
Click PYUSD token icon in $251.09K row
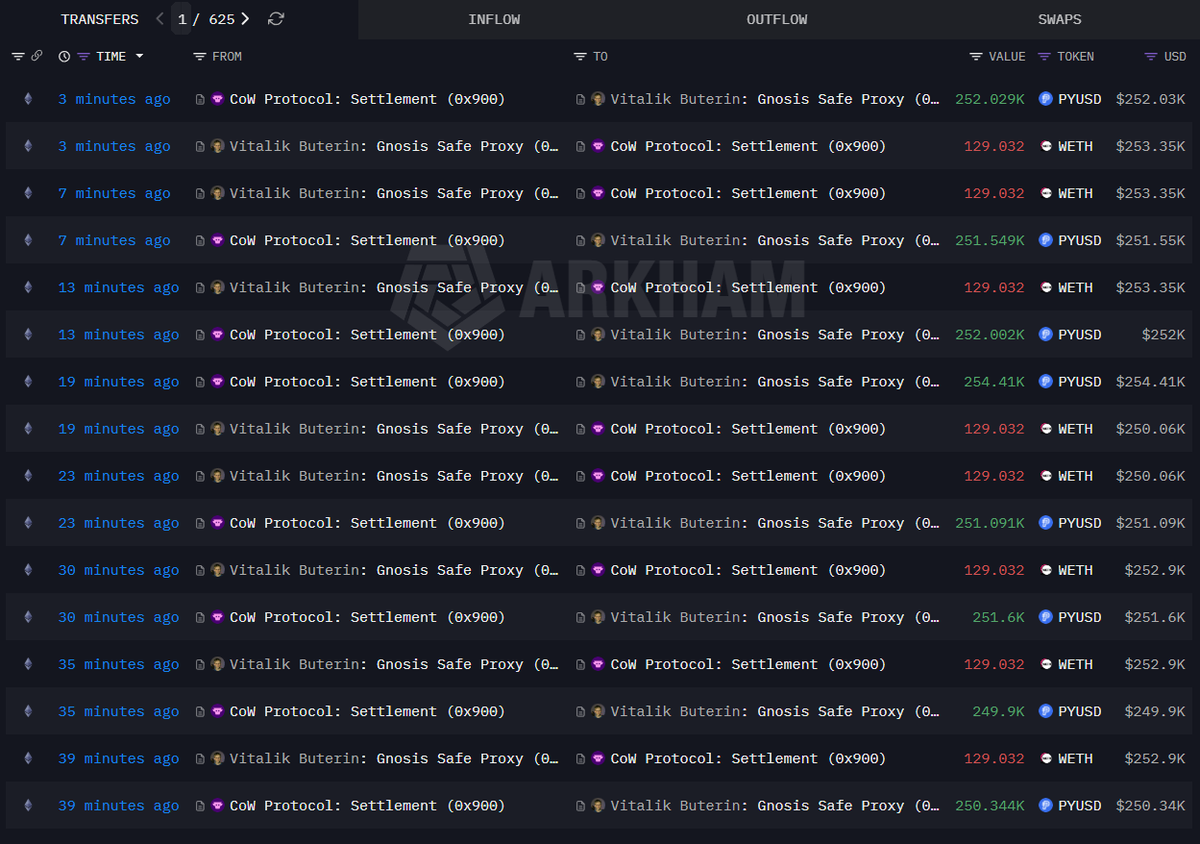[1046, 523]
